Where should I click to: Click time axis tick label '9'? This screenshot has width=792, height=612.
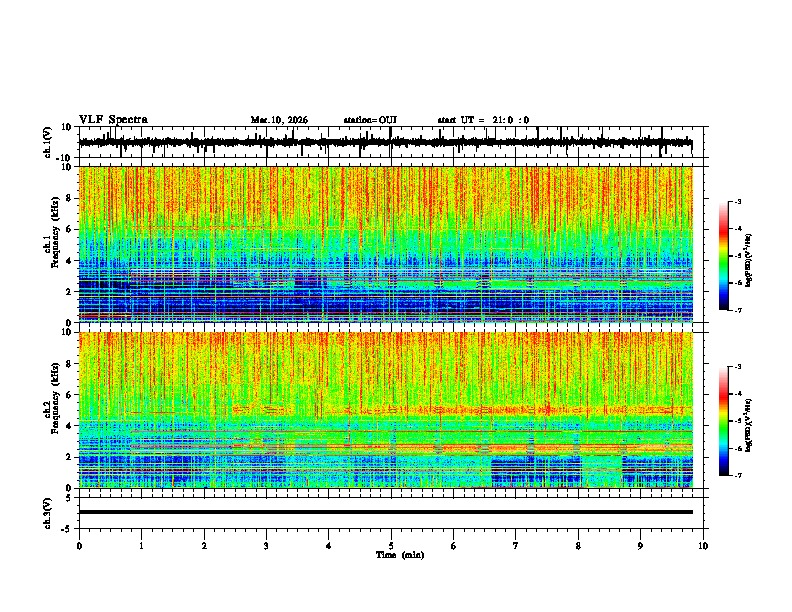click(x=640, y=546)
